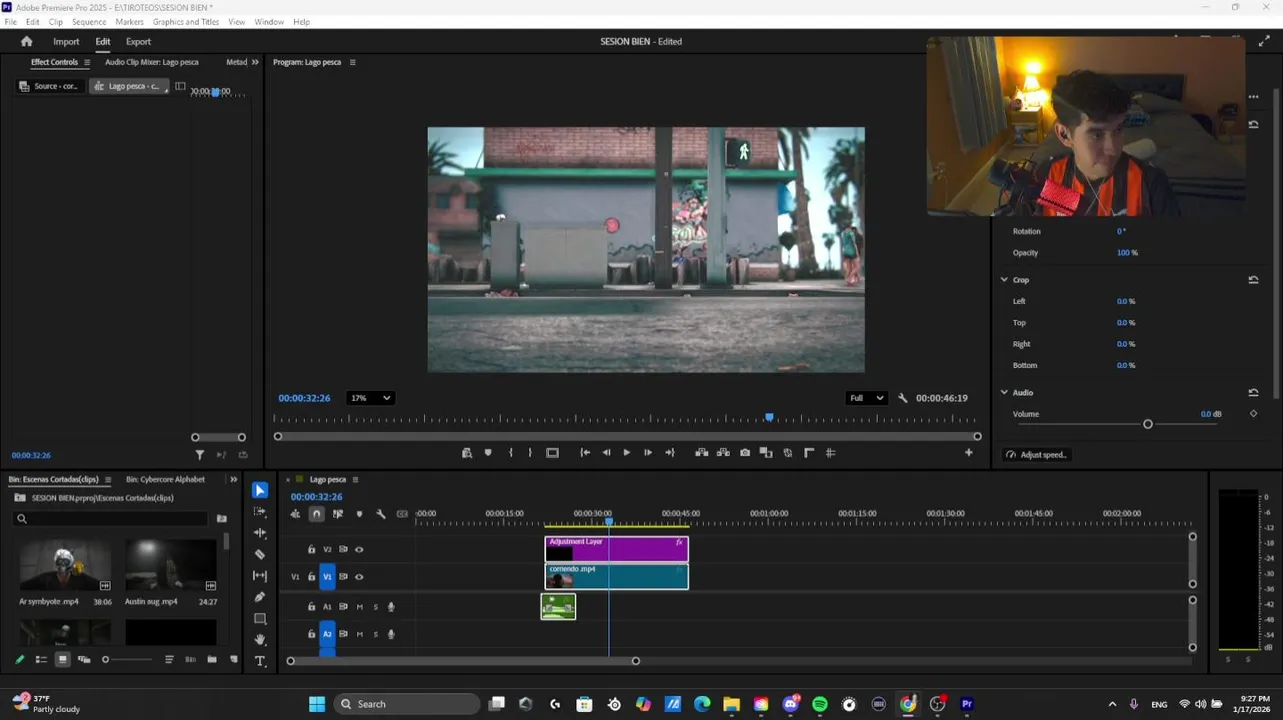
Task: Click Lift button in Program Monitor
Action: (x=702, y=453)
